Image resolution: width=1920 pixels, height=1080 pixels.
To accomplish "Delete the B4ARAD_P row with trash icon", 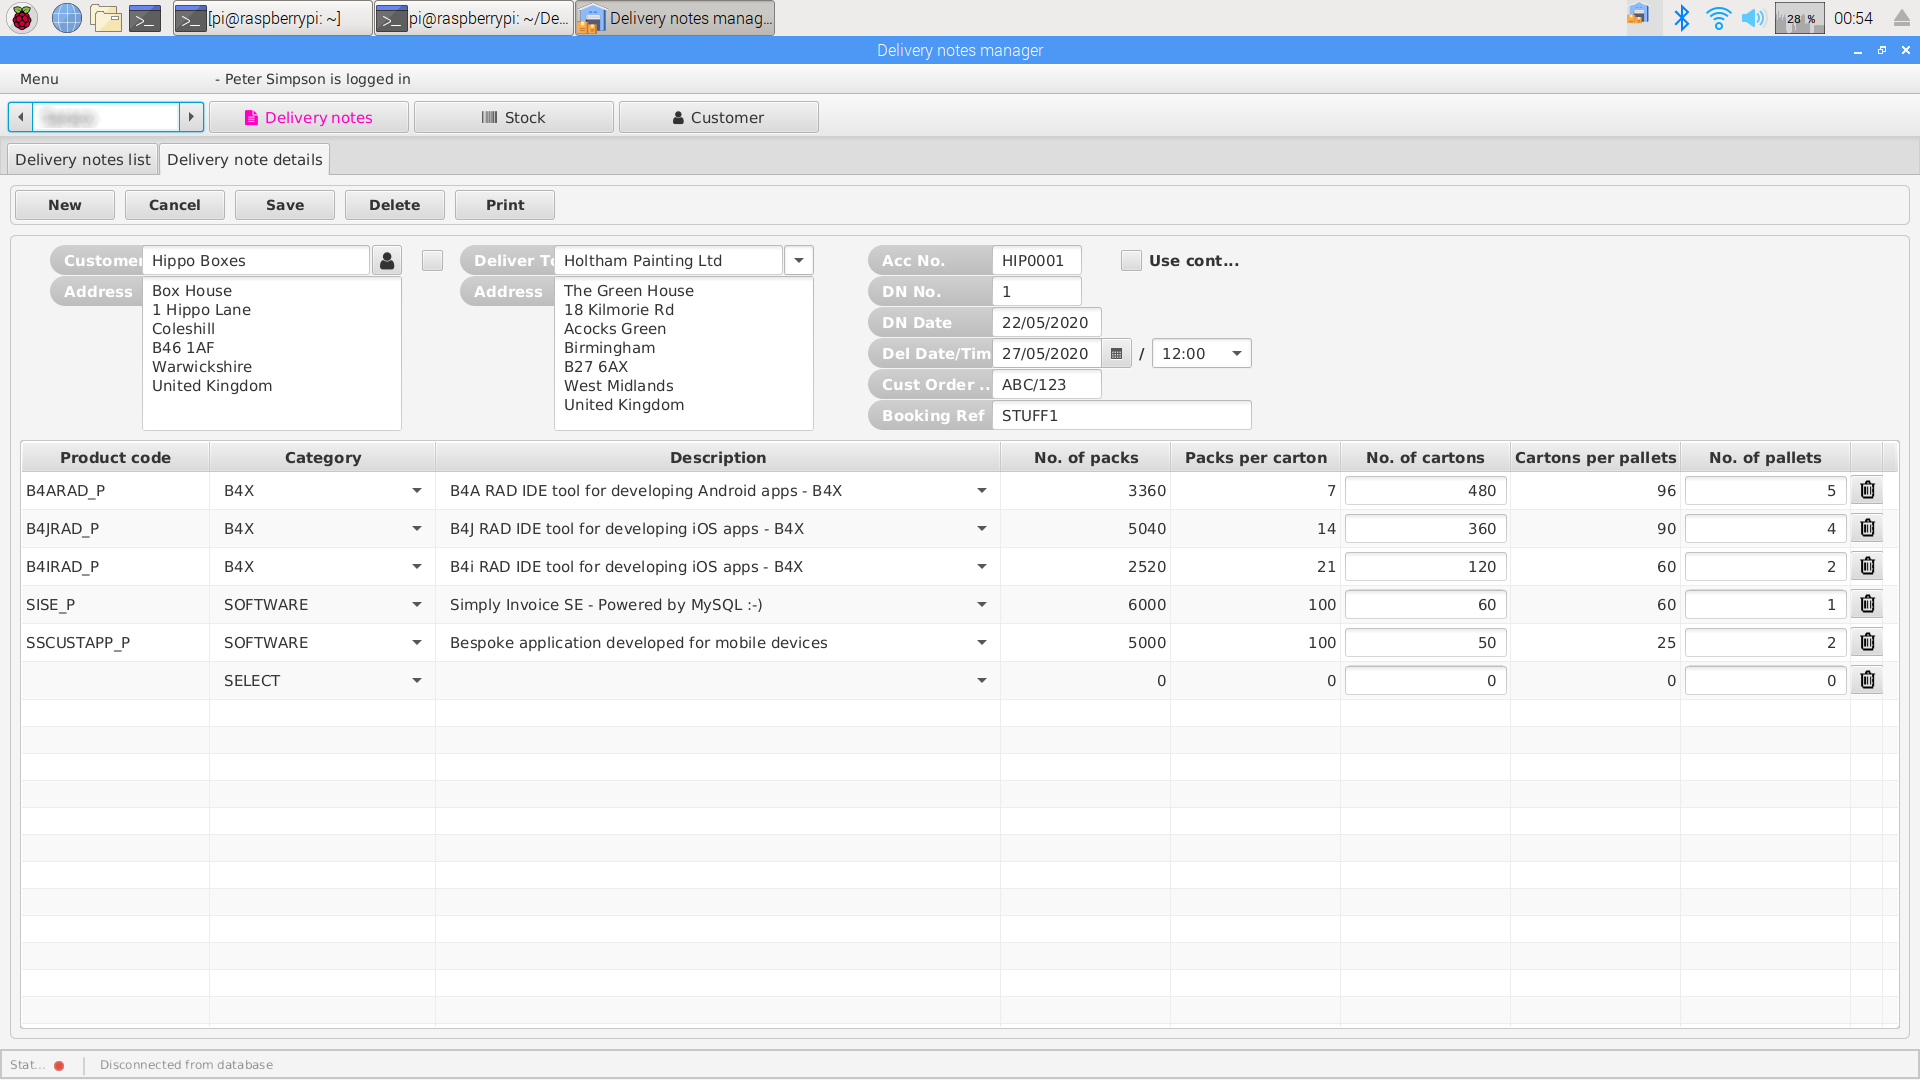I will point(1867,490).
